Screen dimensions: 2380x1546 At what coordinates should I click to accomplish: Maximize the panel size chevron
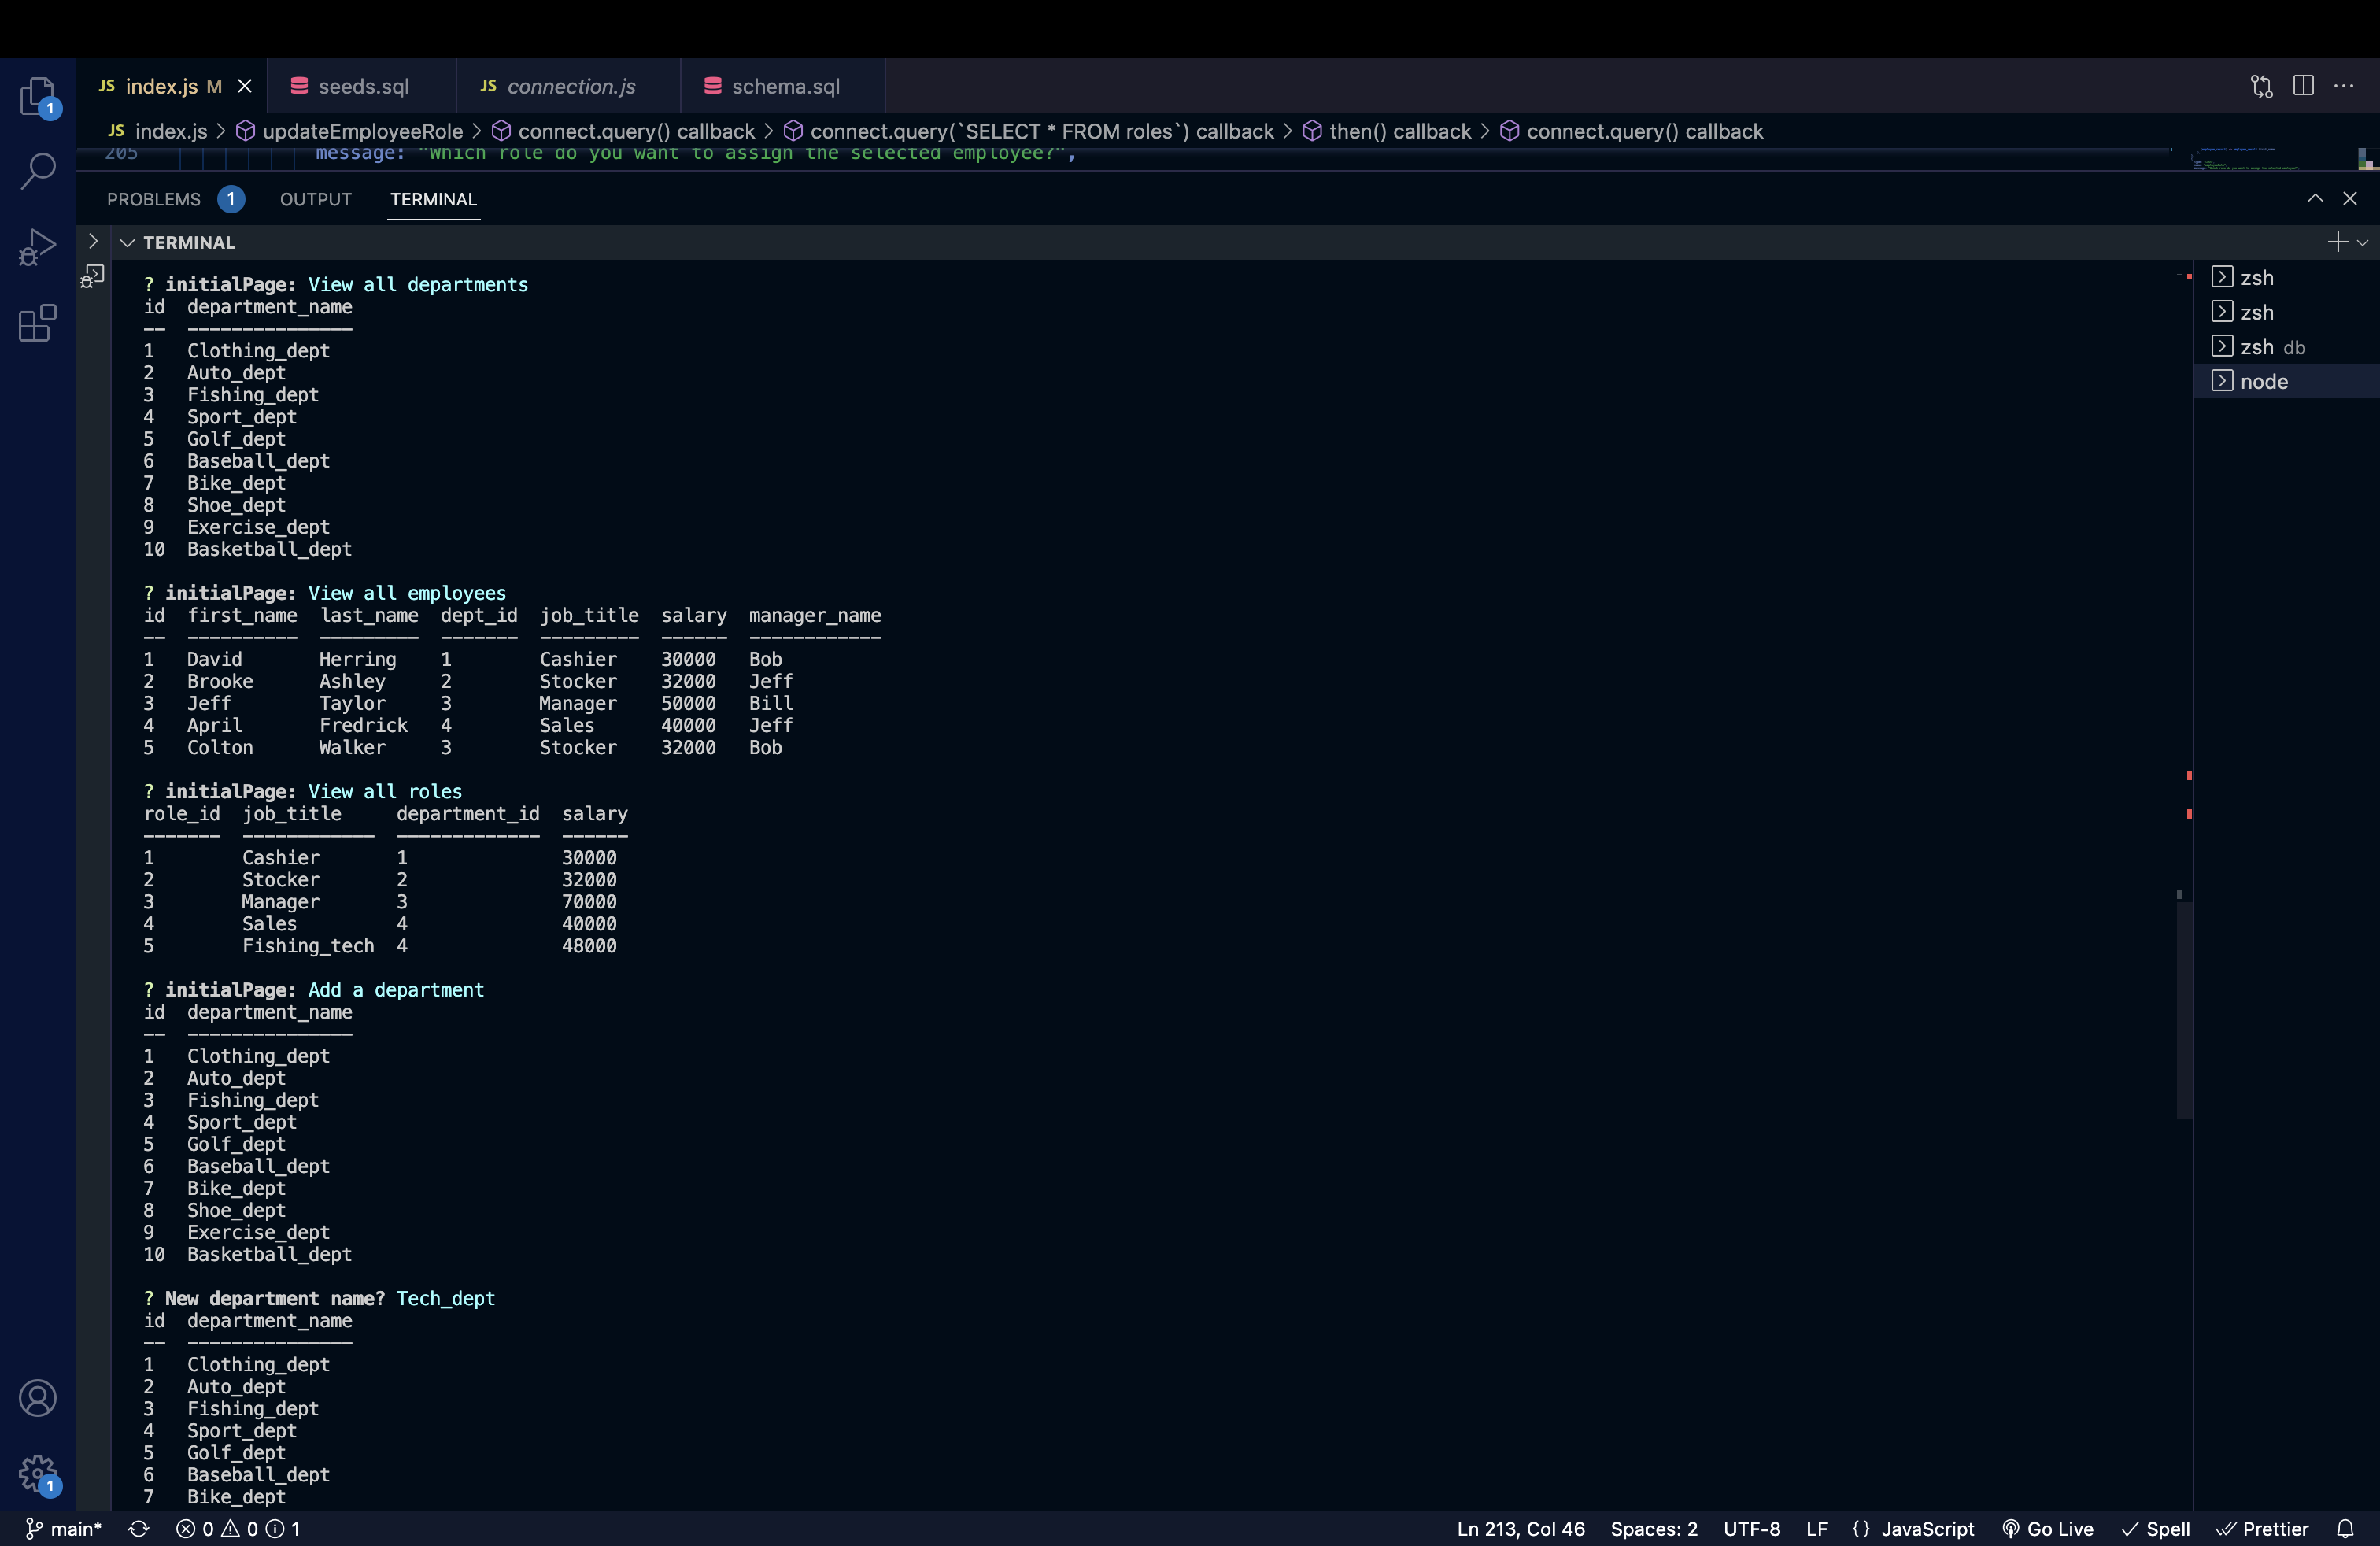[x=2315, y=198]
